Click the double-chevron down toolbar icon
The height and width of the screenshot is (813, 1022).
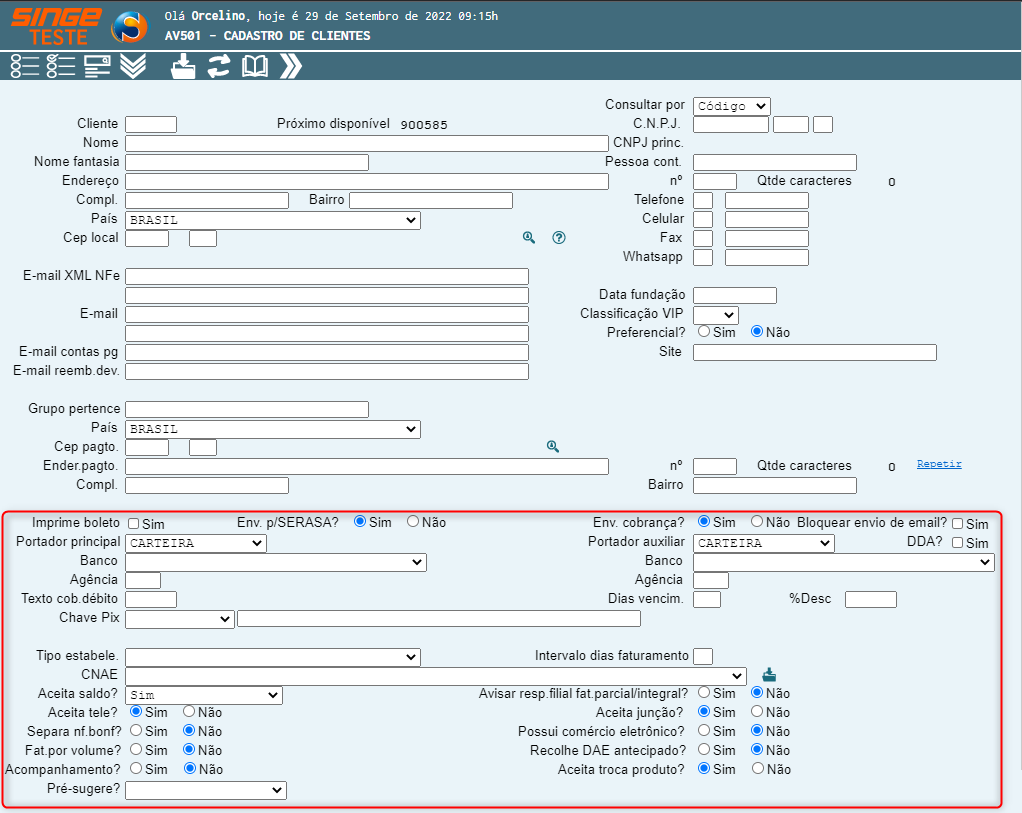(x=133, y=67)
